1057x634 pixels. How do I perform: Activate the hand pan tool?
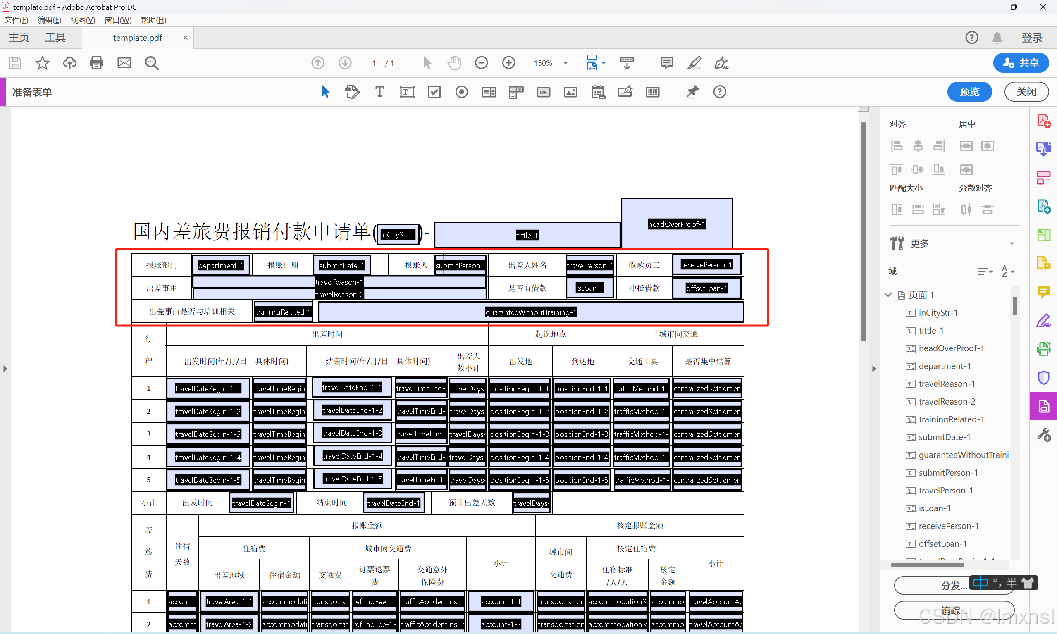454,63
